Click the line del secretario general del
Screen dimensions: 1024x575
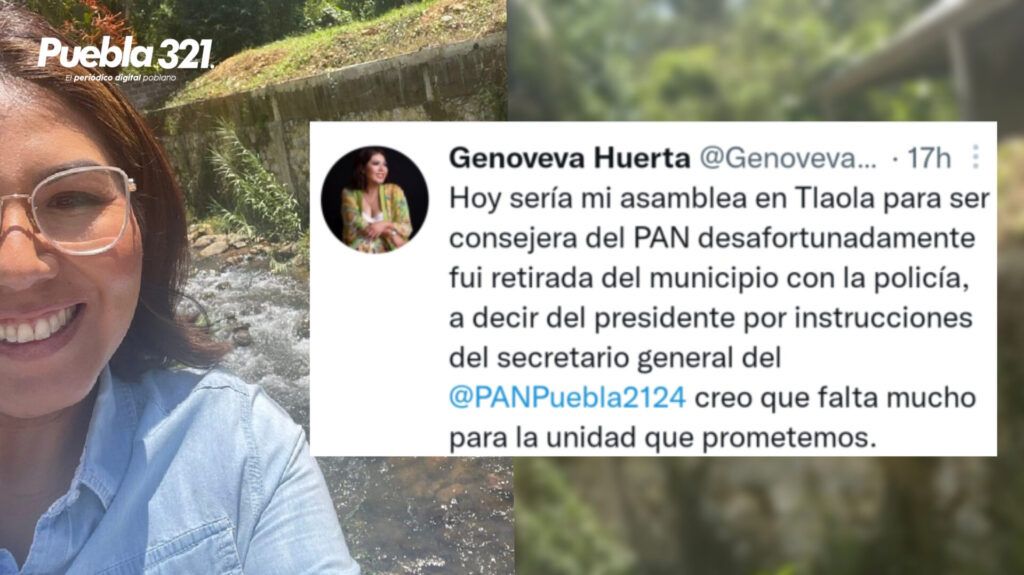[615, 358]
